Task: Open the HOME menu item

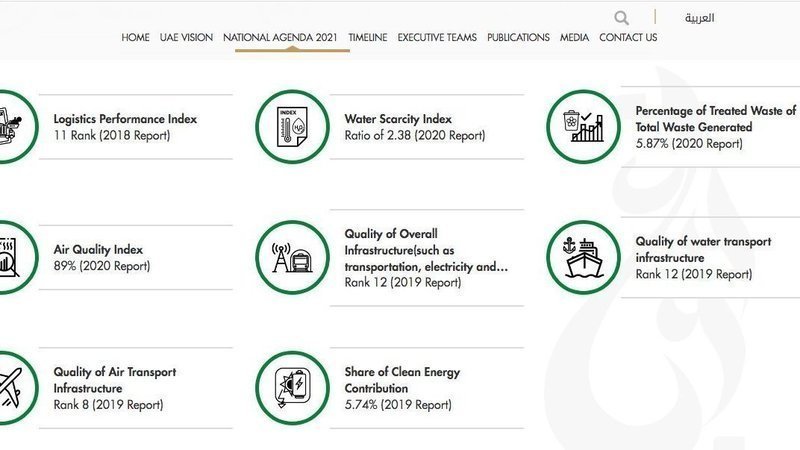Action: [x=135, y=38]
